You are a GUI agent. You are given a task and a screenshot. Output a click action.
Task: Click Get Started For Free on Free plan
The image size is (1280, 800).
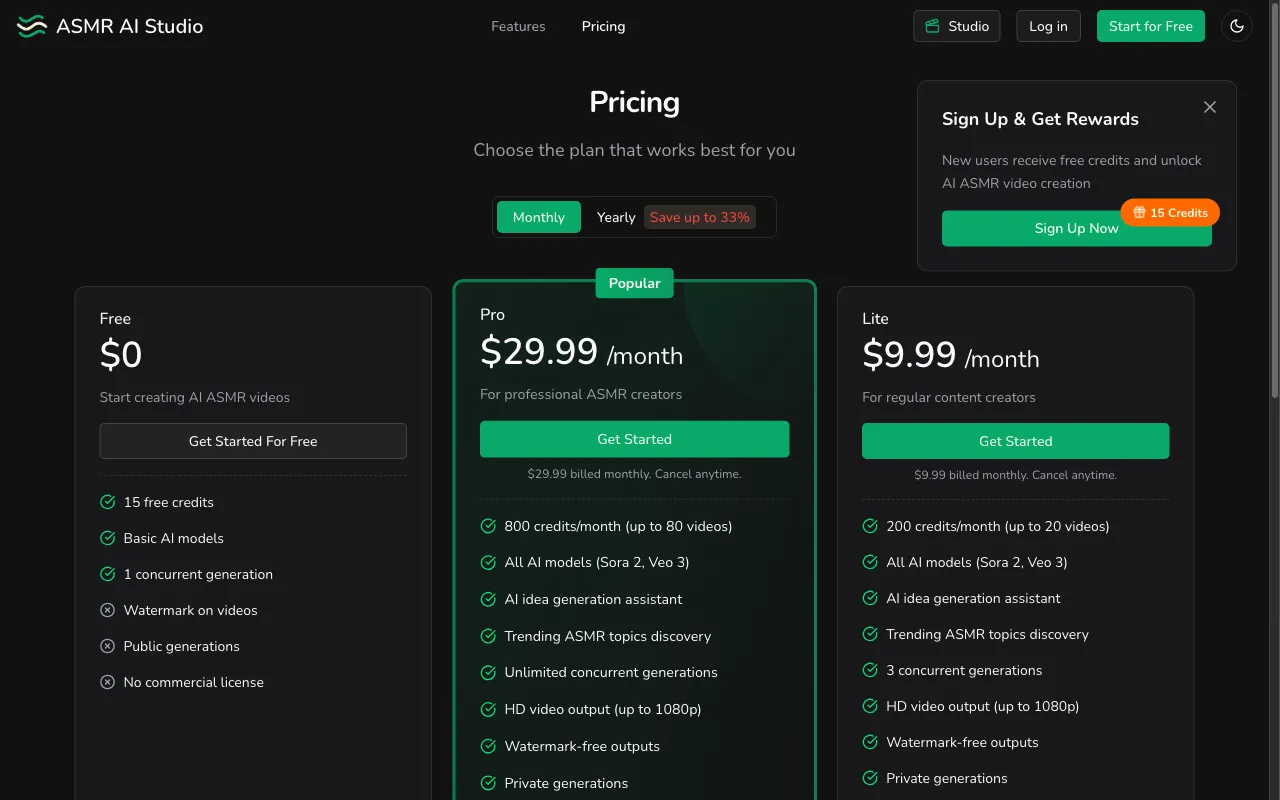[x=253, y=441]
